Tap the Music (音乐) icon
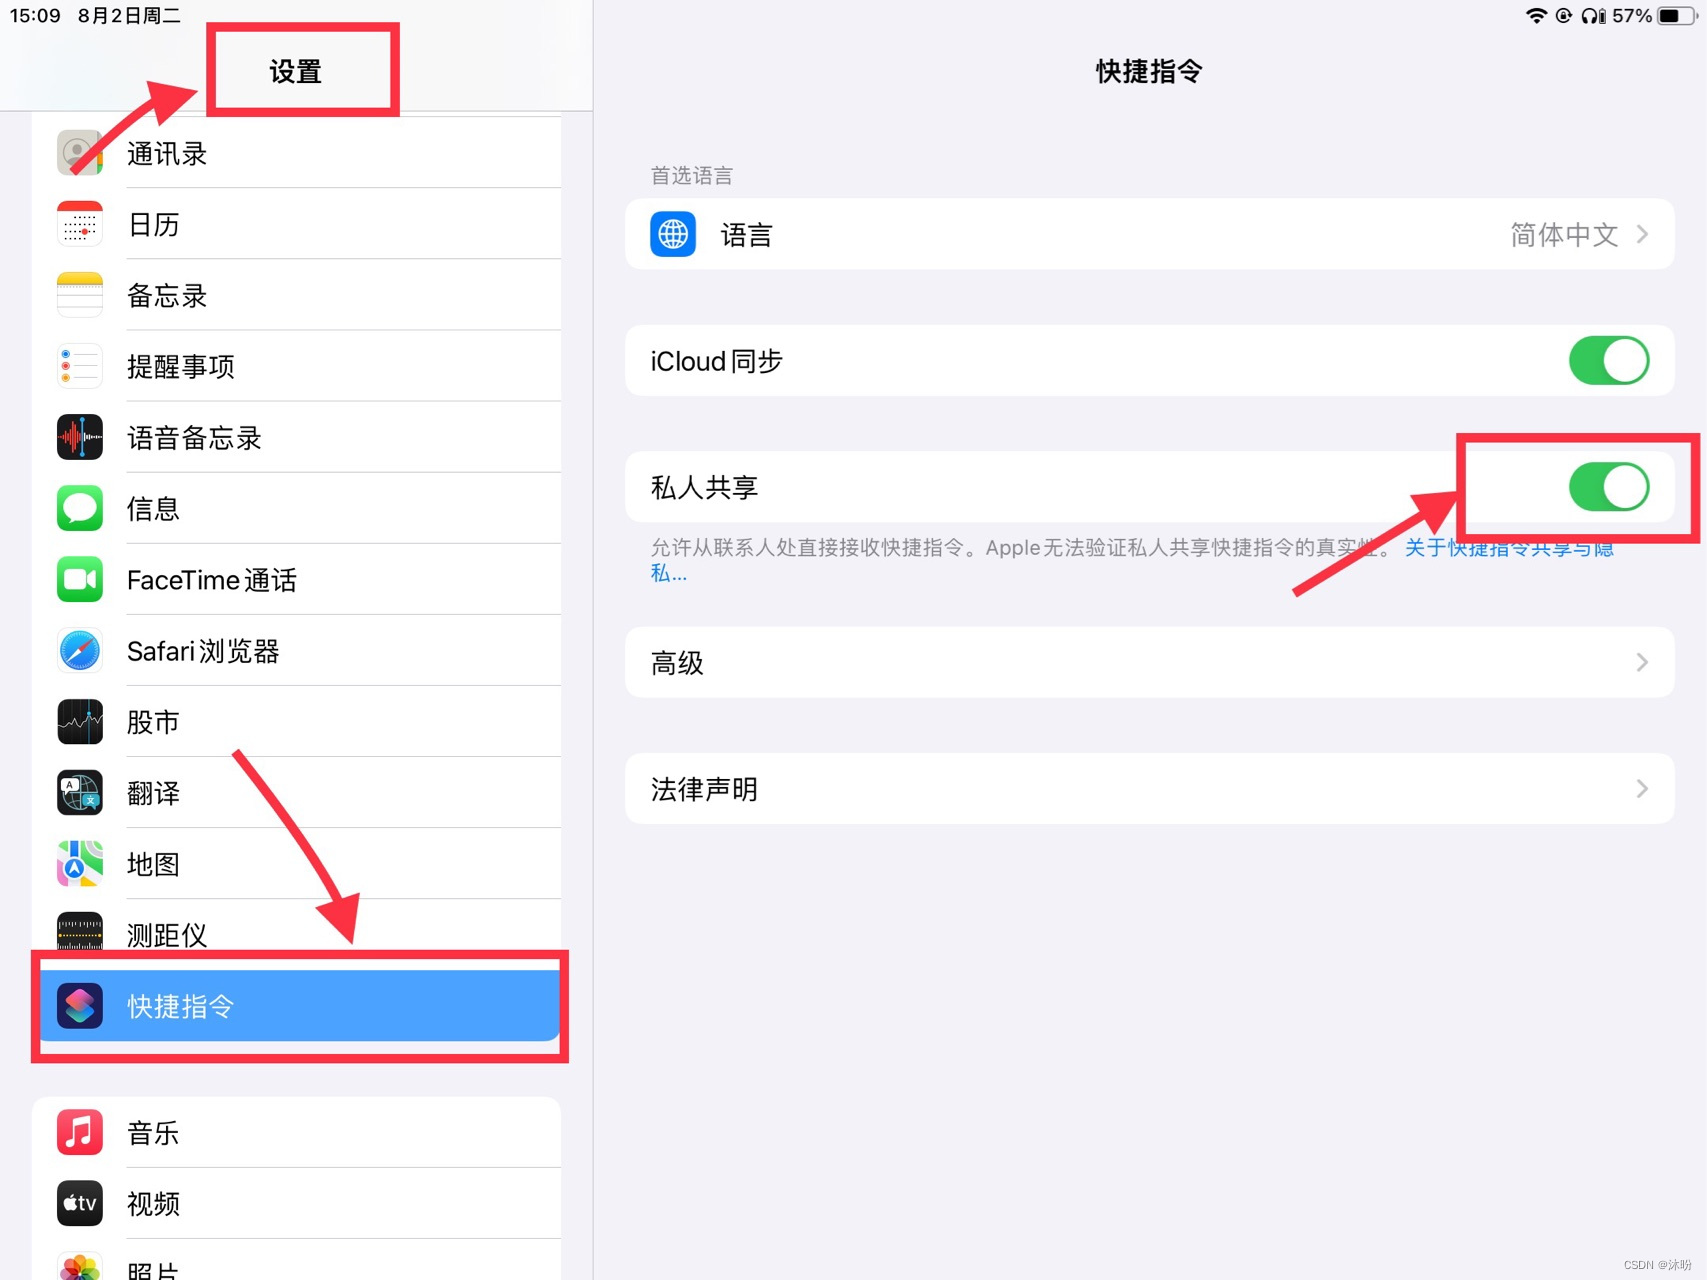 80,1132
